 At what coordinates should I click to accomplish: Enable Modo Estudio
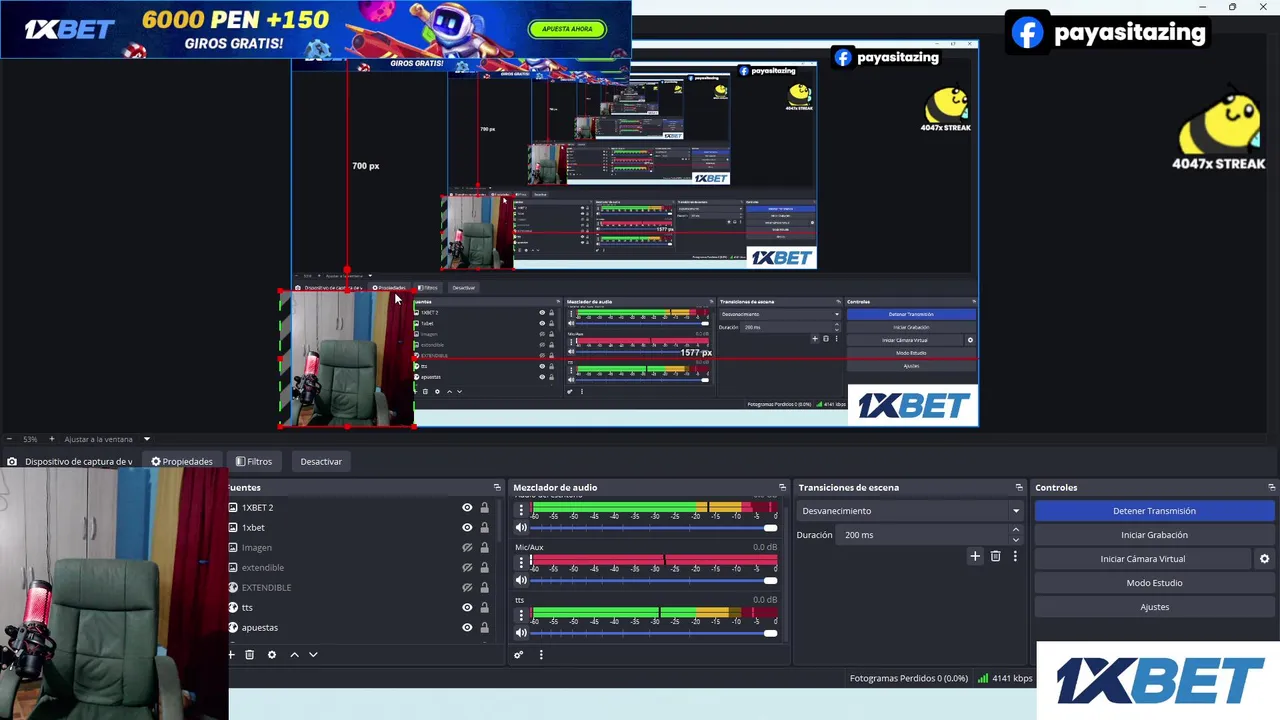click(1154, 583)
